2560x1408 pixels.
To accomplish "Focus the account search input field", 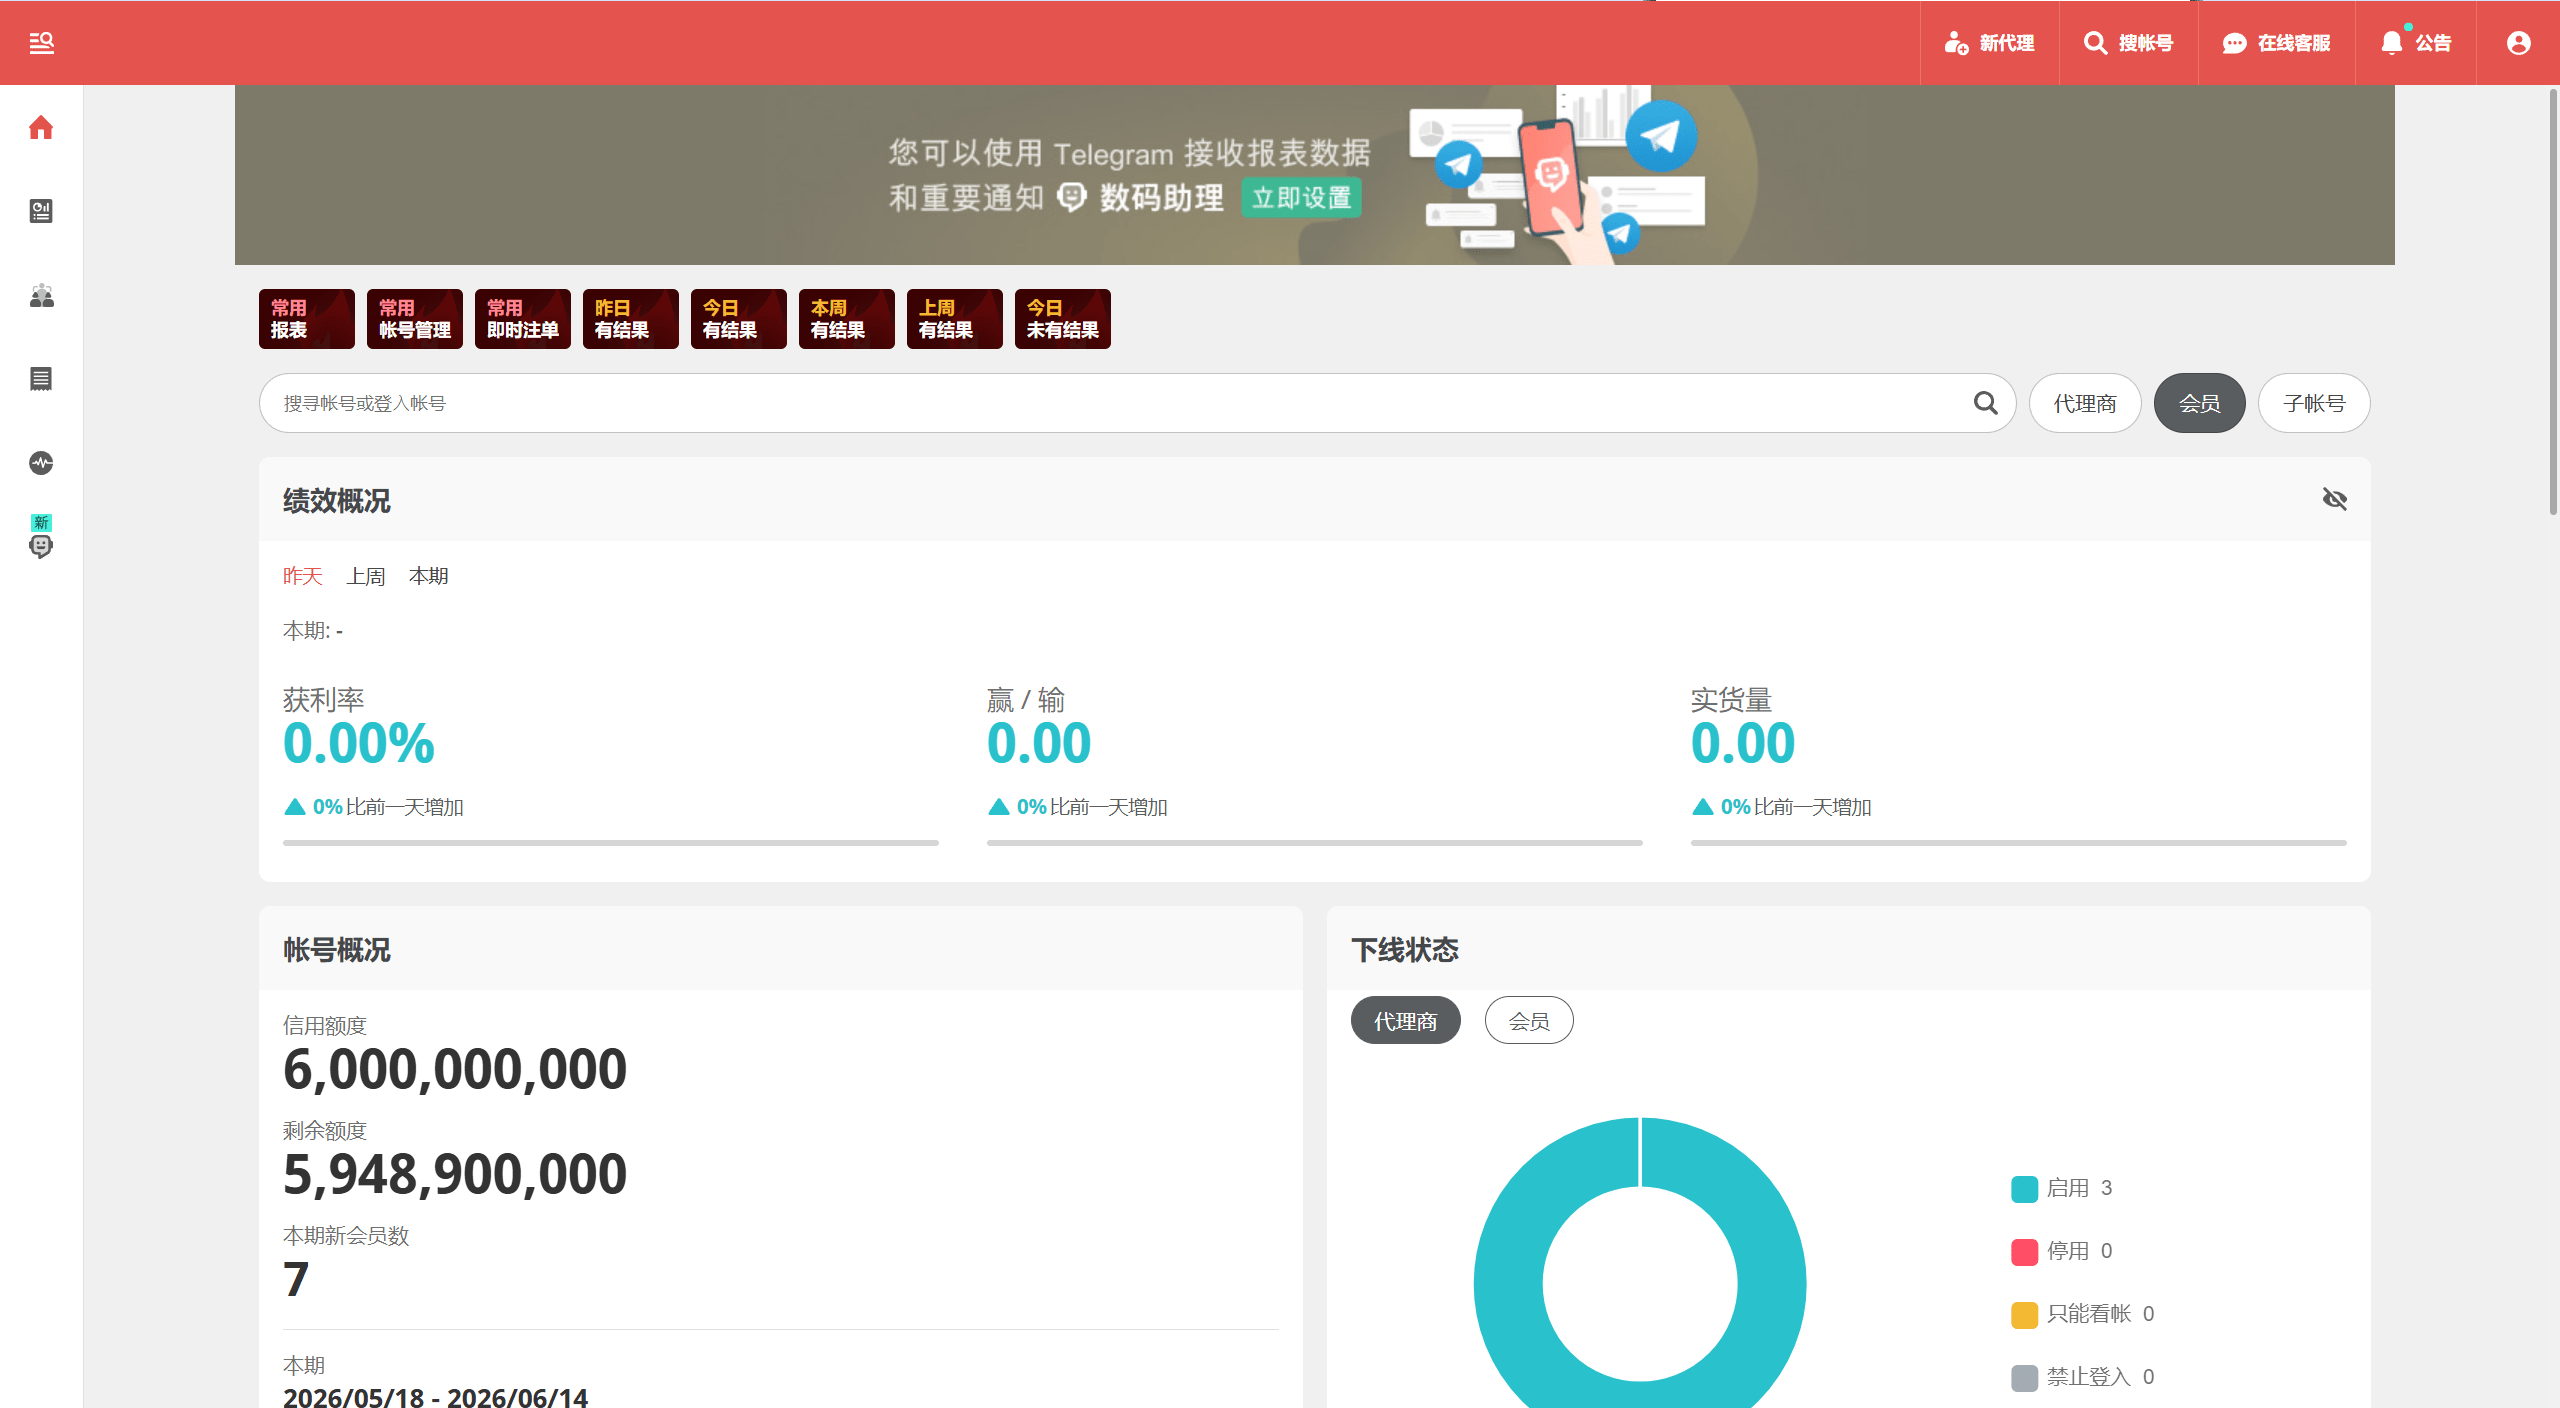I will [1115, 403].
